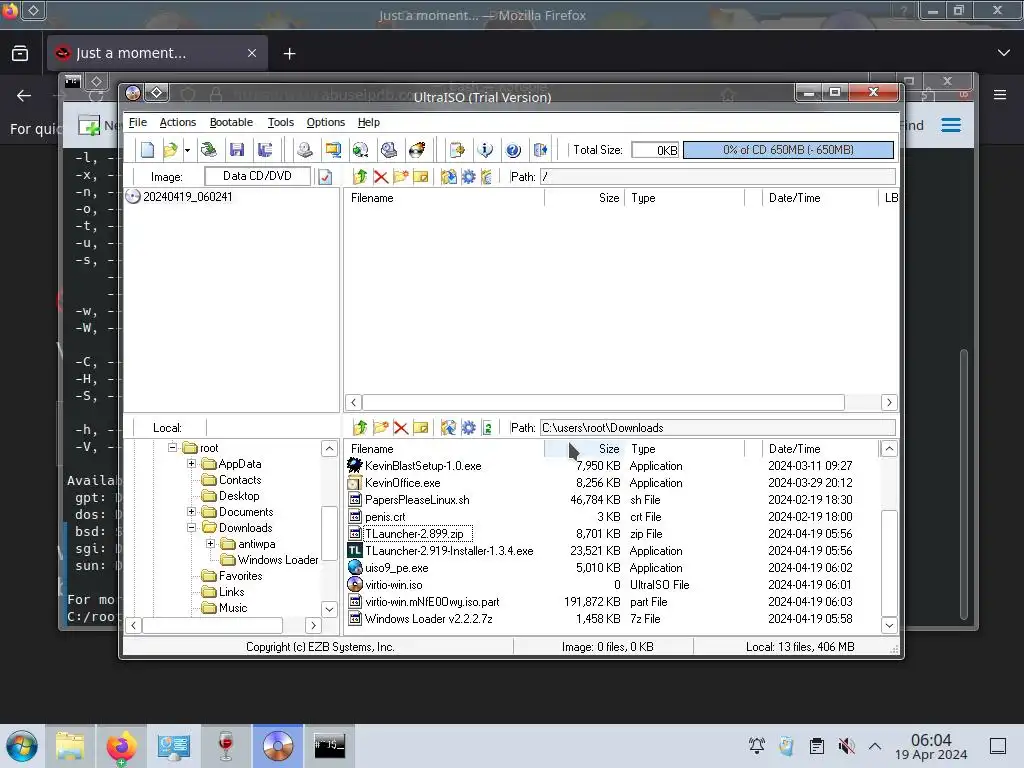The width and height of the screenshot is (1024, 768).
Task: Click New Folder icon in local pane toolbar
Action: tap(381, 428)
